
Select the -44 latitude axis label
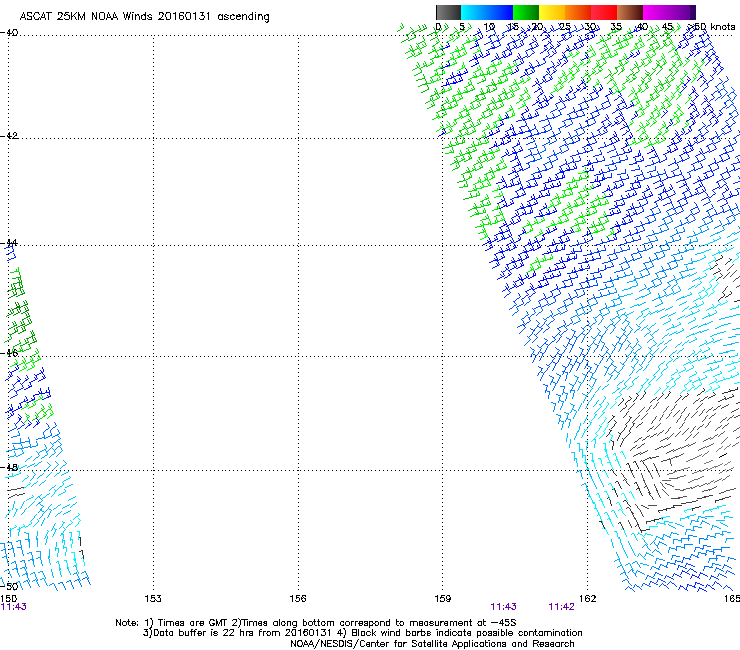tap(9, 243)
